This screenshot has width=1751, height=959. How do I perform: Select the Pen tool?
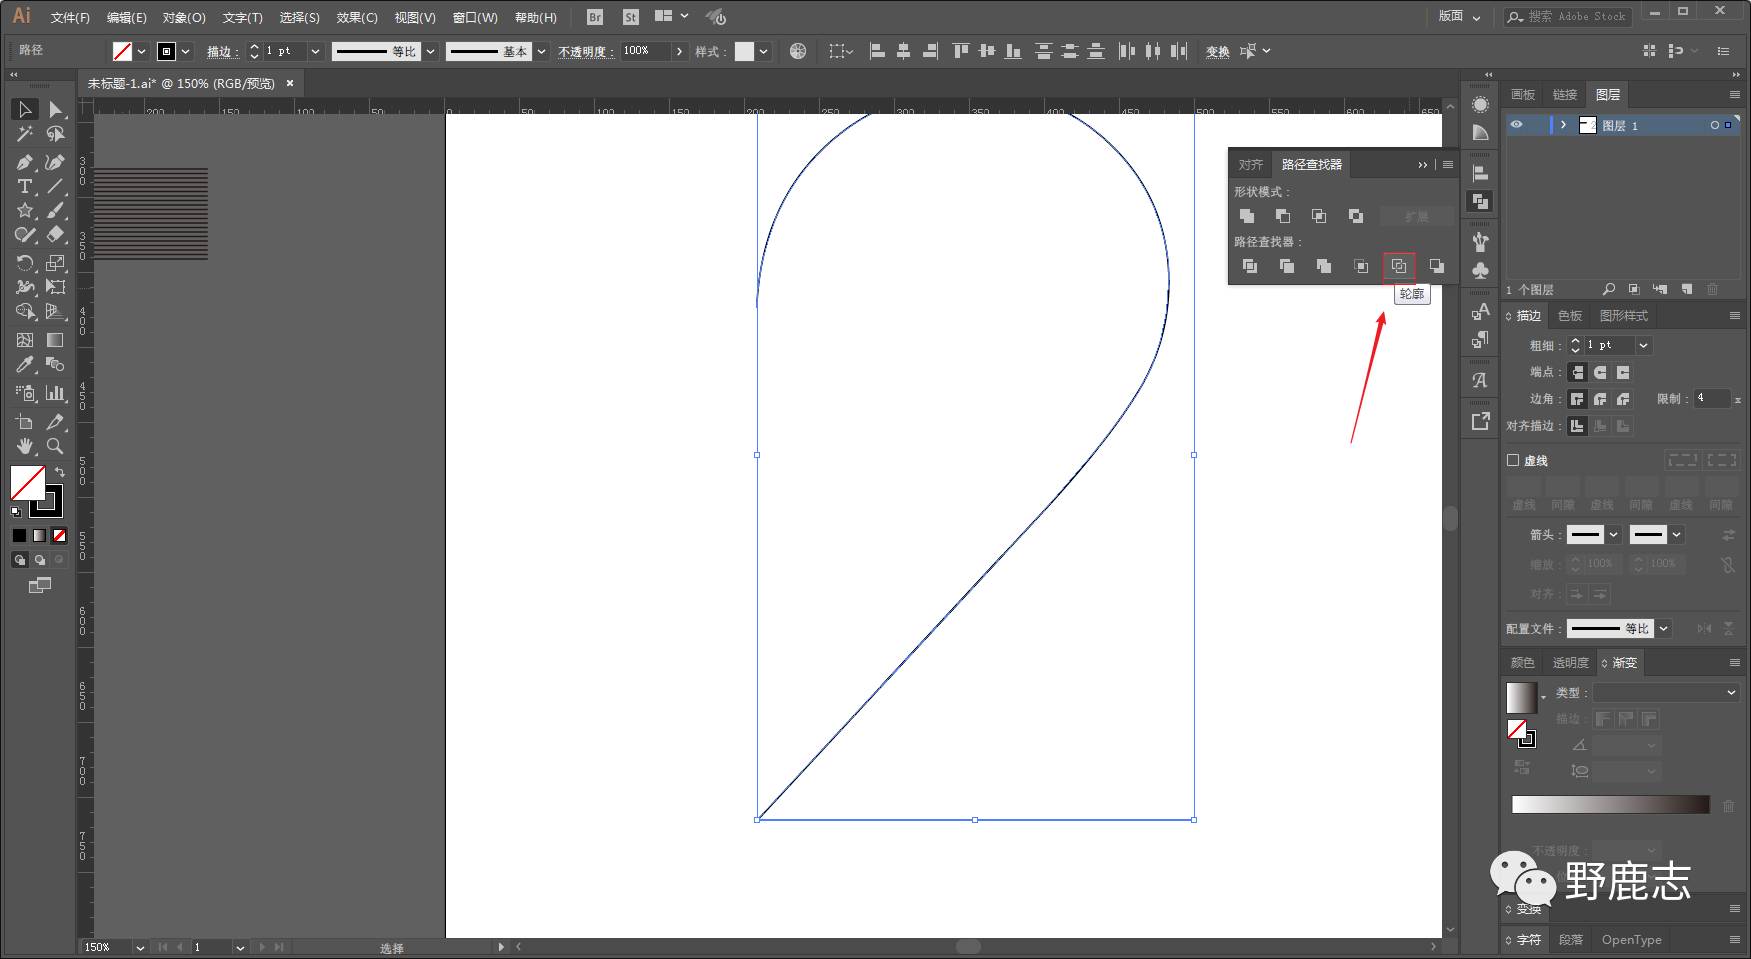point(24,162)
